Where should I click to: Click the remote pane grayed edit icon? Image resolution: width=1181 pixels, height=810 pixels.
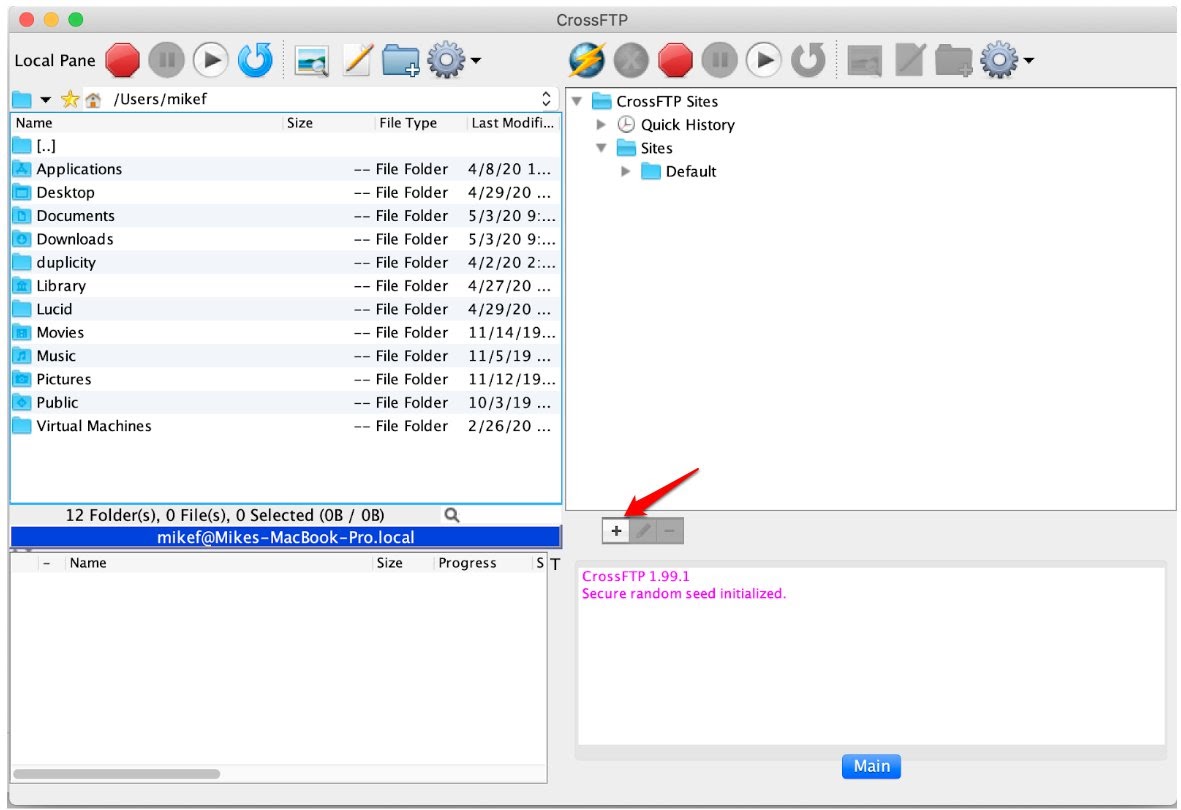coord(910,60)
